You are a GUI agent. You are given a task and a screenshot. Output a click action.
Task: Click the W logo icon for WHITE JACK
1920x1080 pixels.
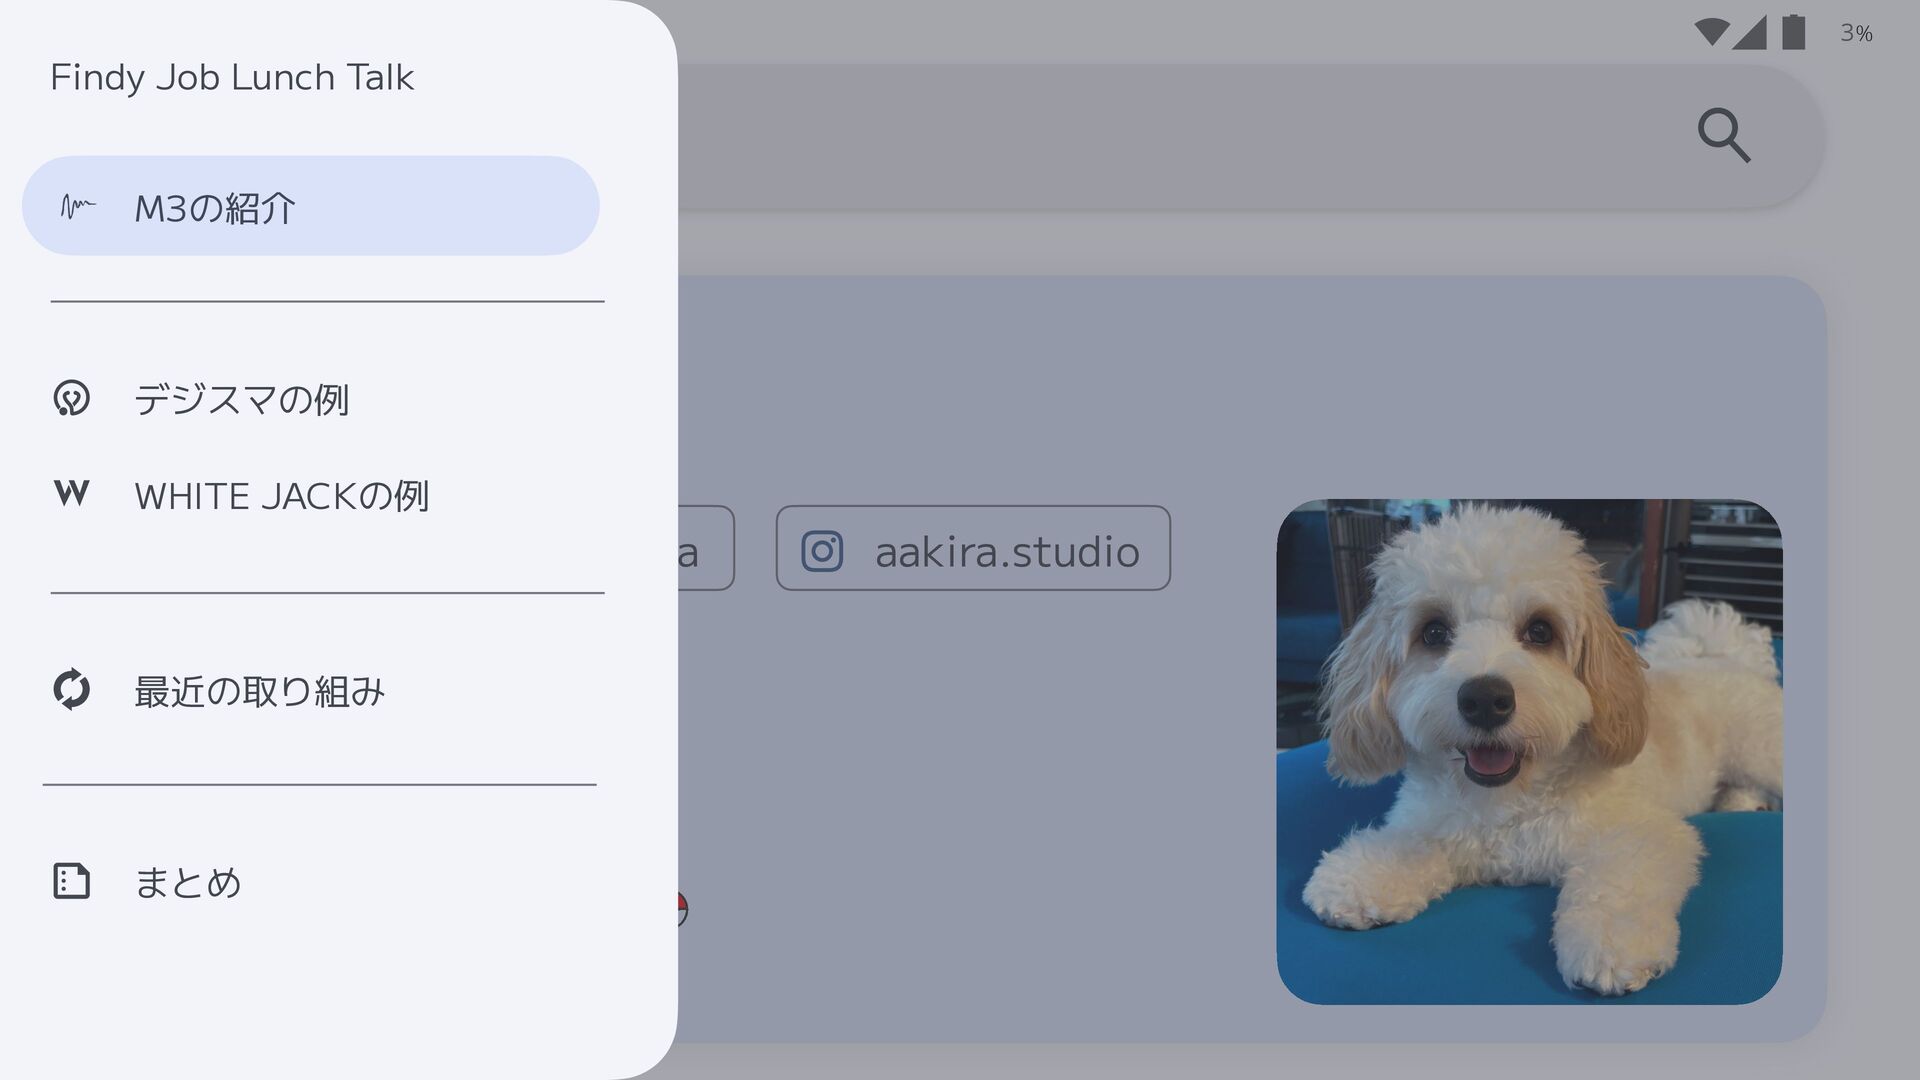71,493
